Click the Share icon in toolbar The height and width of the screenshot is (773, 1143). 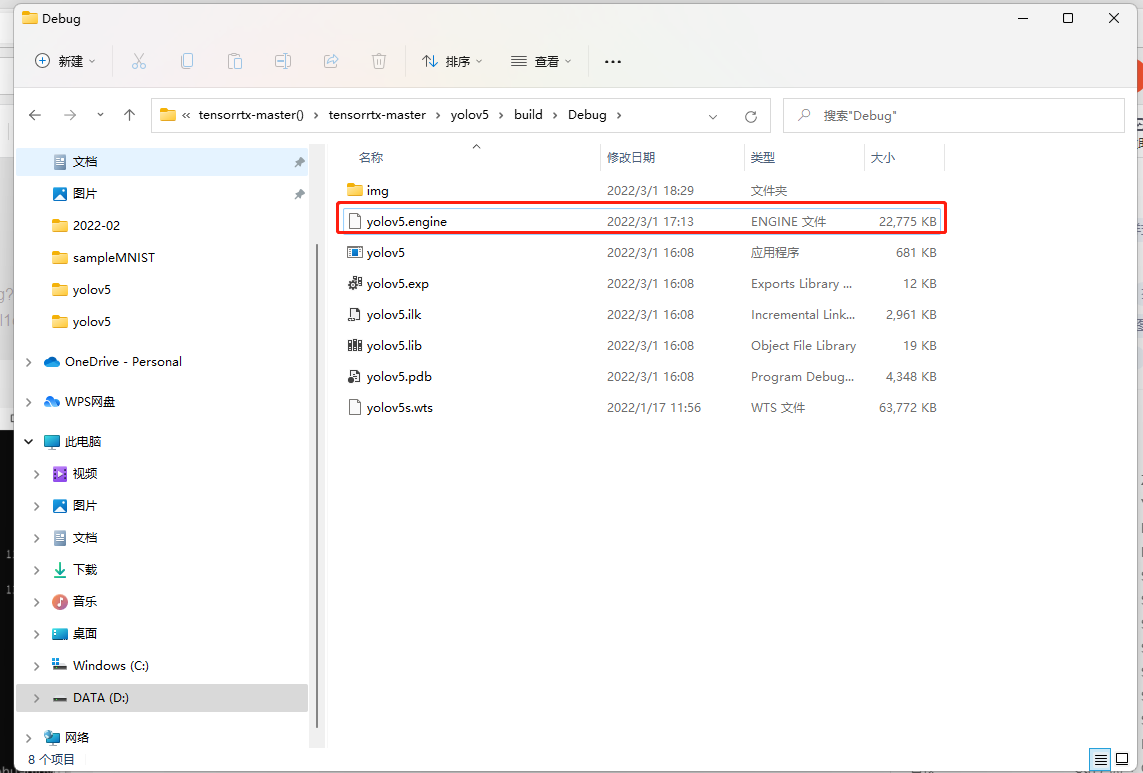(331, 61)
